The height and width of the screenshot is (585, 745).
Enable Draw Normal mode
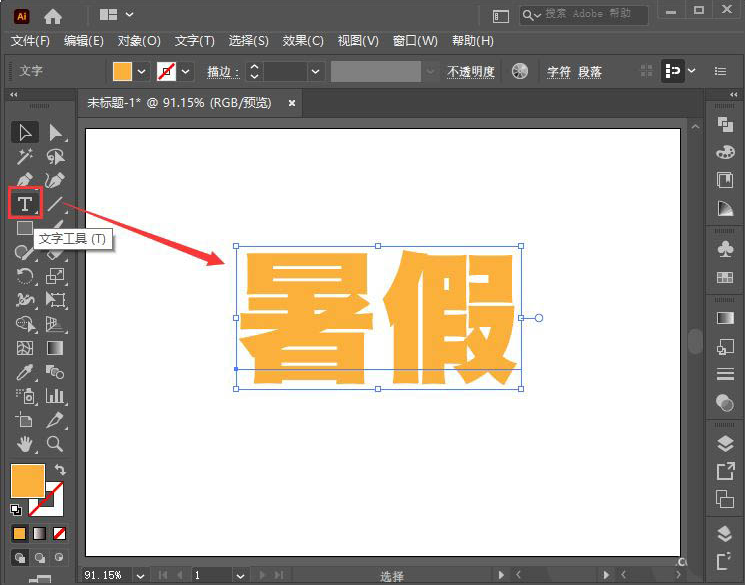[20, 557]
